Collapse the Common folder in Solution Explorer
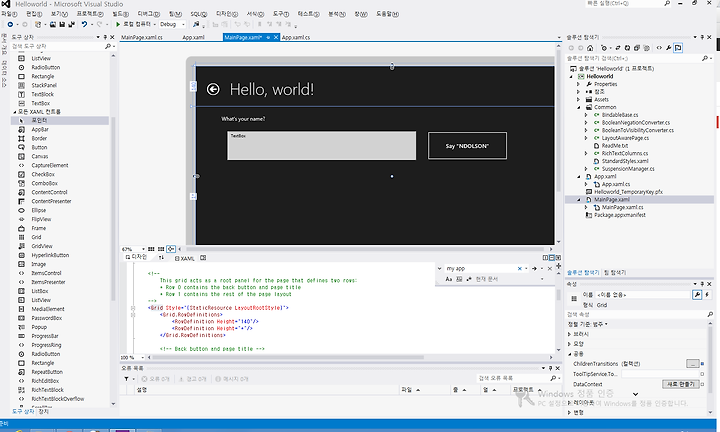This screenshot has width=720, height=432. (578, 107)
